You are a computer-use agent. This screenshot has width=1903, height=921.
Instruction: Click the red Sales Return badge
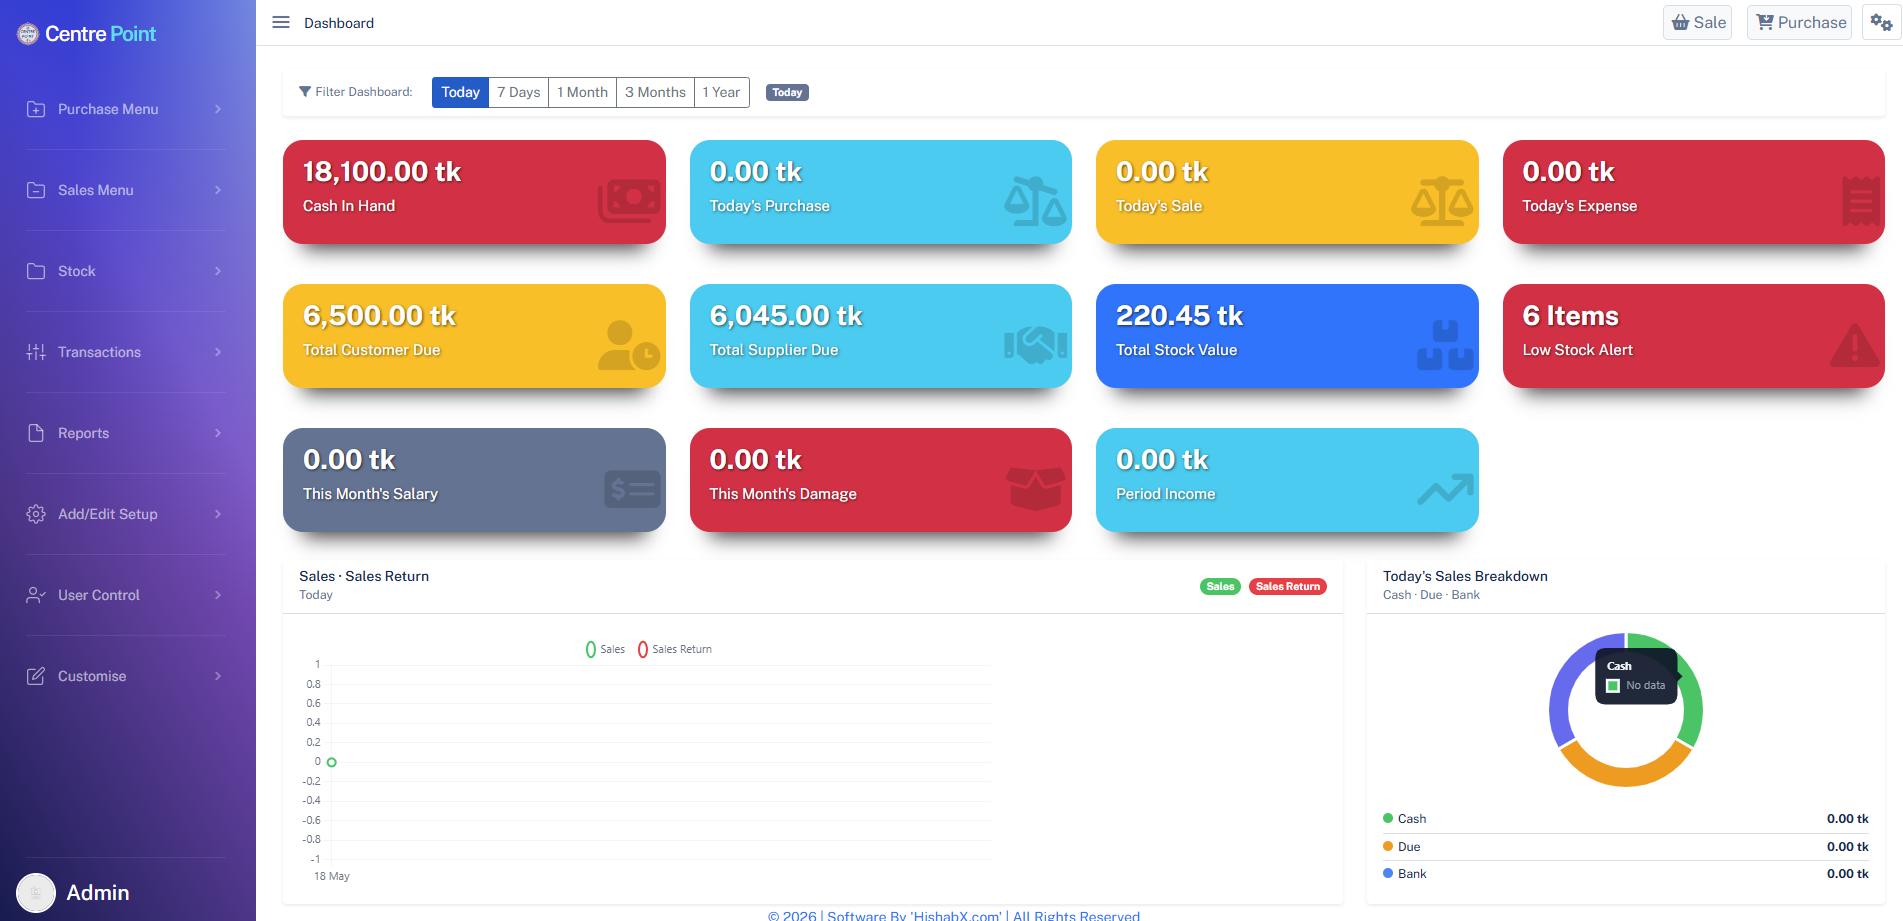1288,586
